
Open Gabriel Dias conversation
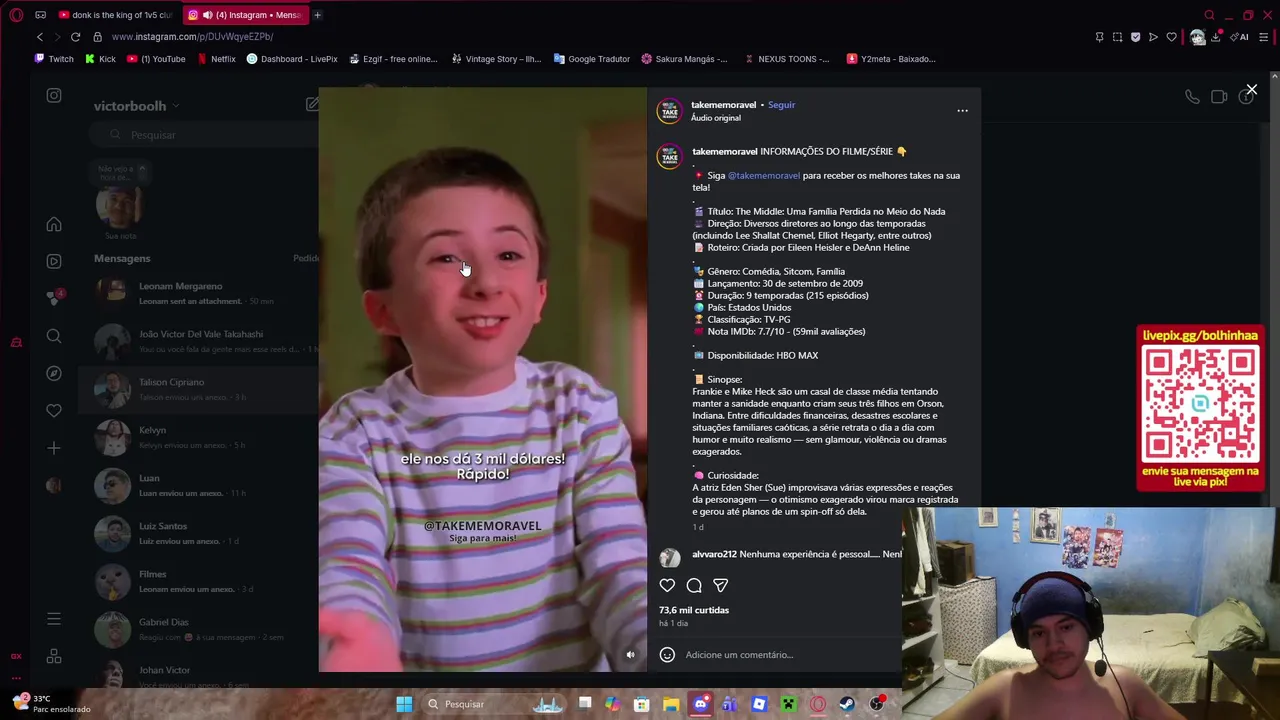point(200,629)
